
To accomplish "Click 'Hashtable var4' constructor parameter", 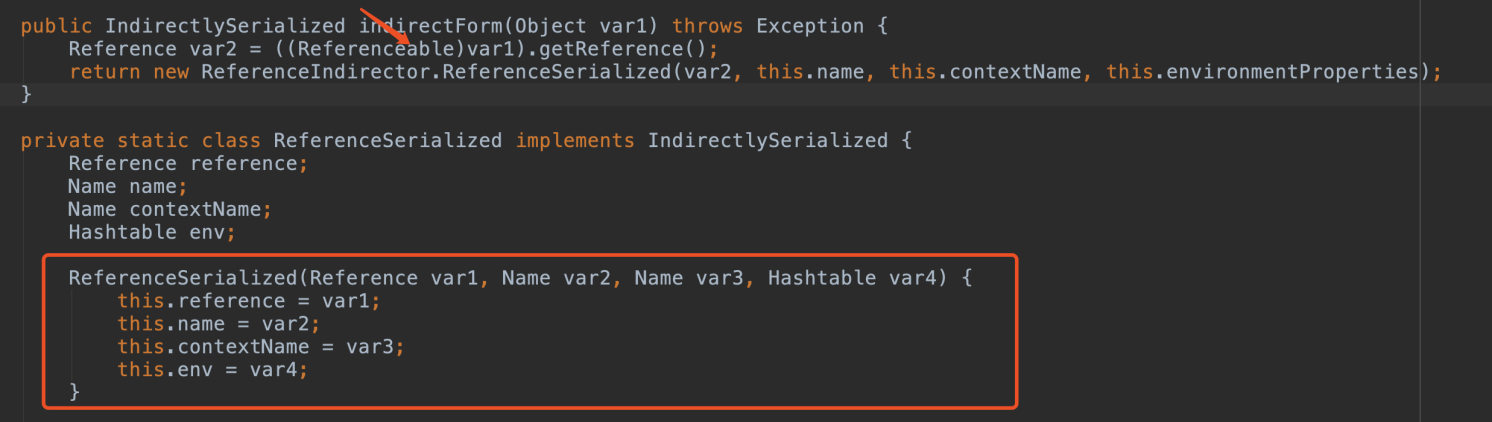I will tap(855, 278).
